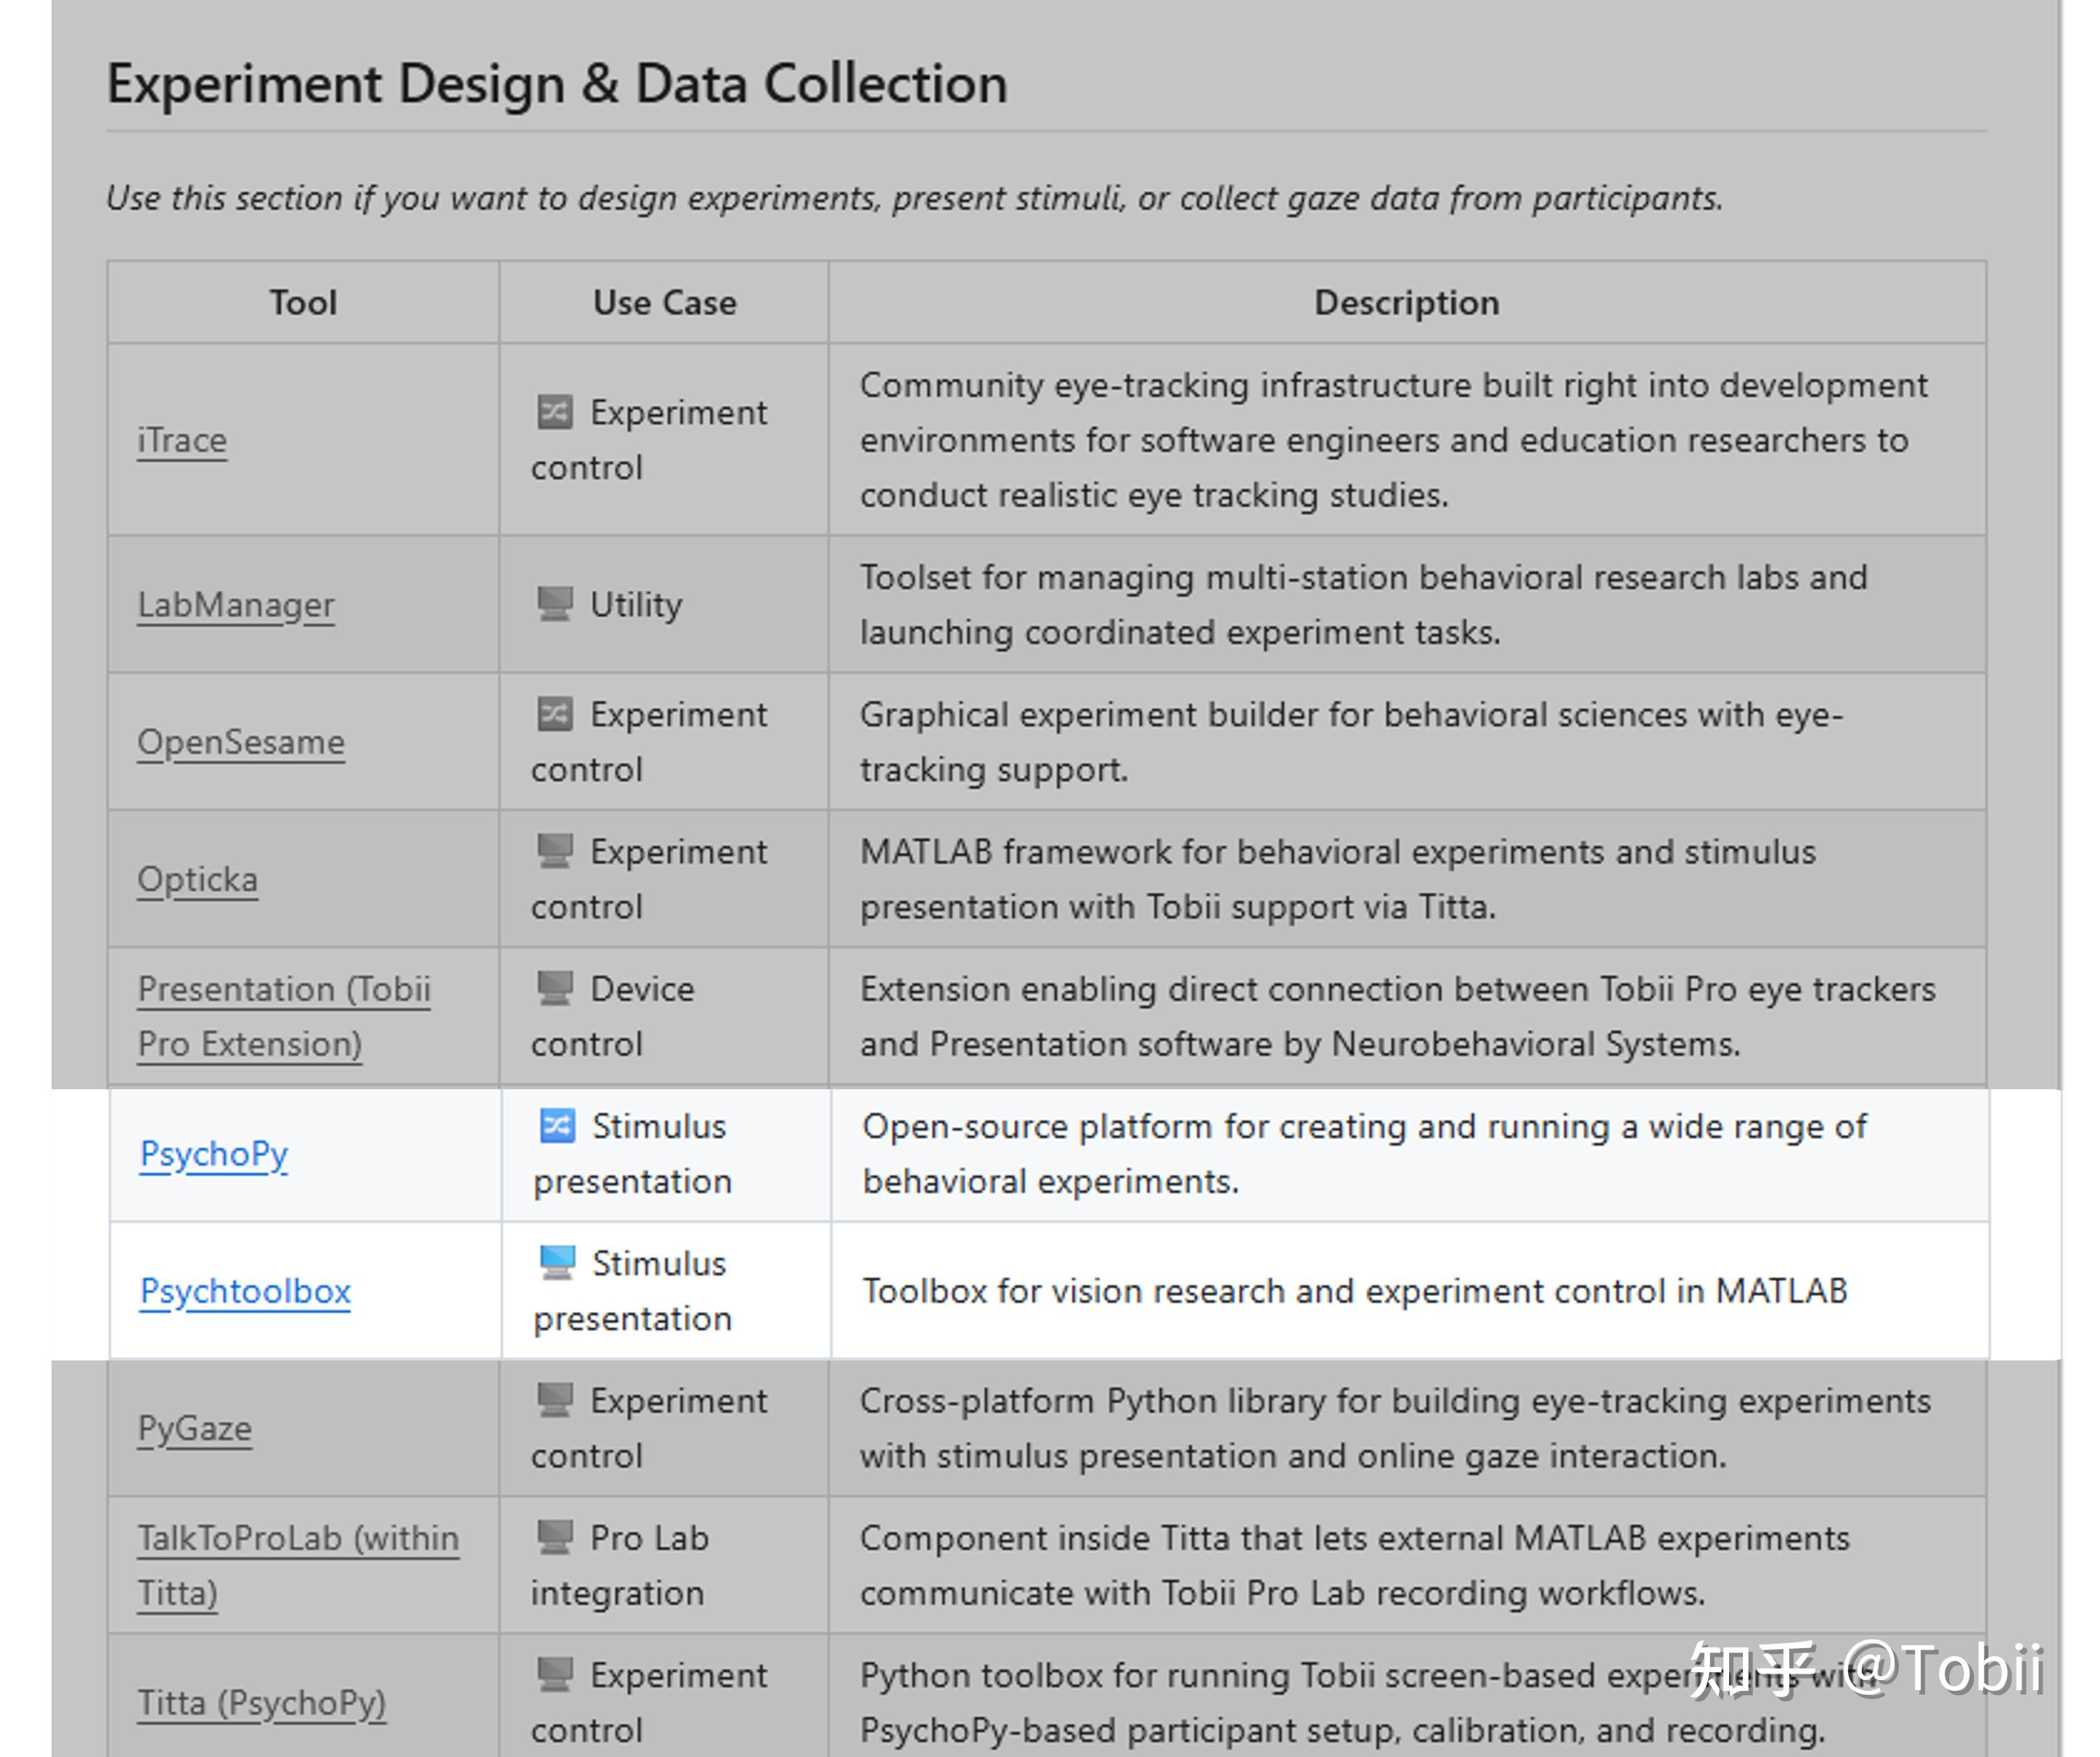The image size is (2100, 1757).
Task: Click the computer icon in Opticka row
Action: pyautogui.click(x=555, y=851)
